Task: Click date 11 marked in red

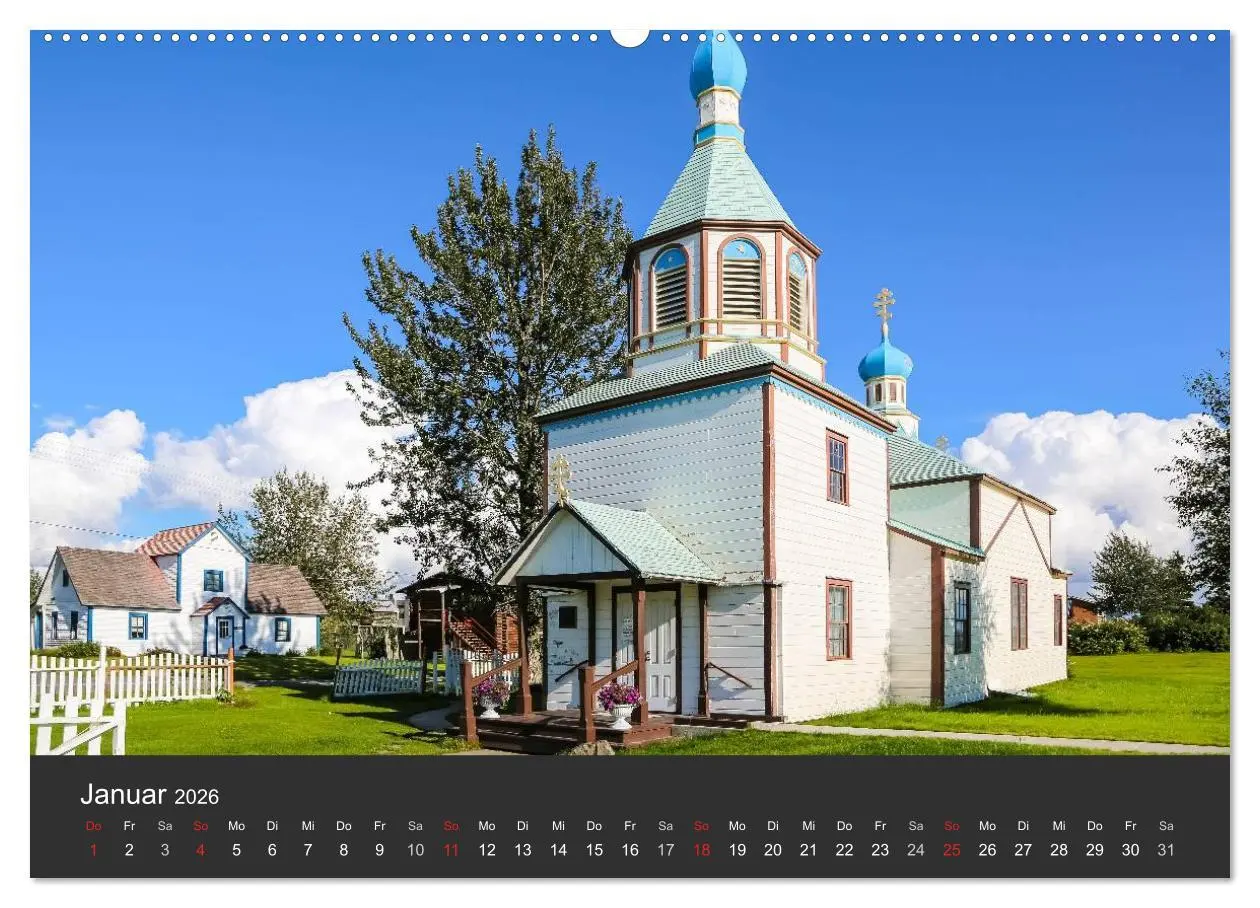Action: coord(451,850)
